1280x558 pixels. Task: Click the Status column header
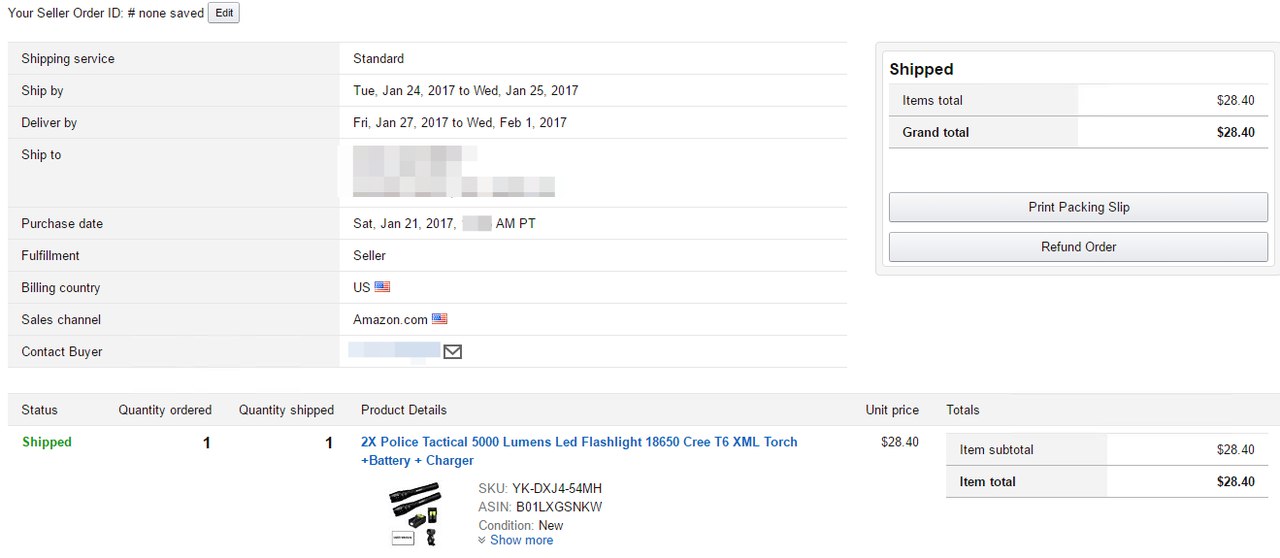coord(40,410)
